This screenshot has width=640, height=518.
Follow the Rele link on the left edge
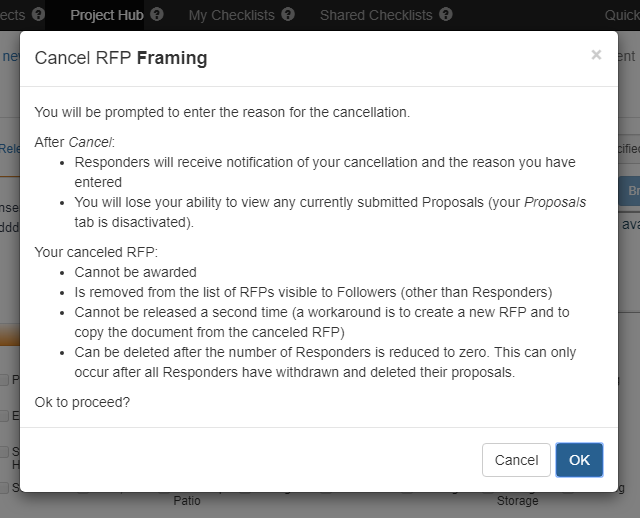click(x=10, y=149)
